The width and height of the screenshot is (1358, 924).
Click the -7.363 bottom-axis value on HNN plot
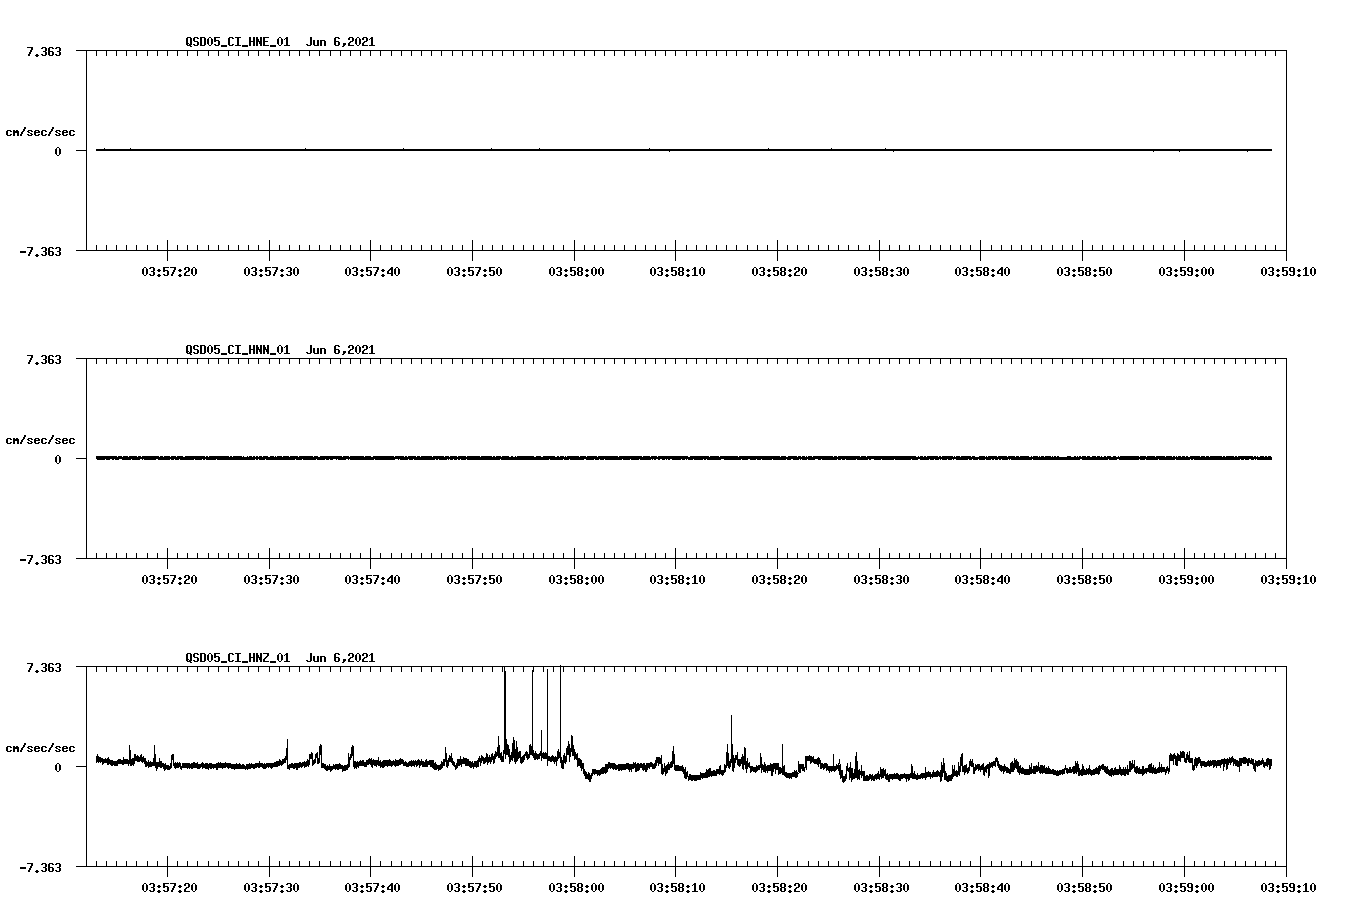pyautogui.click(x=40, y=560)
